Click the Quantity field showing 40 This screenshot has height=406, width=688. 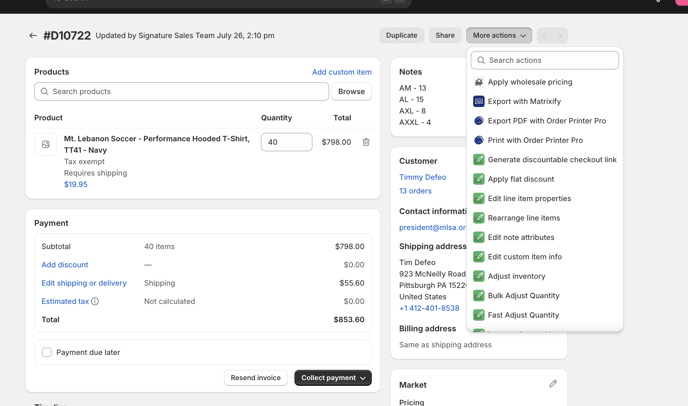286,142
